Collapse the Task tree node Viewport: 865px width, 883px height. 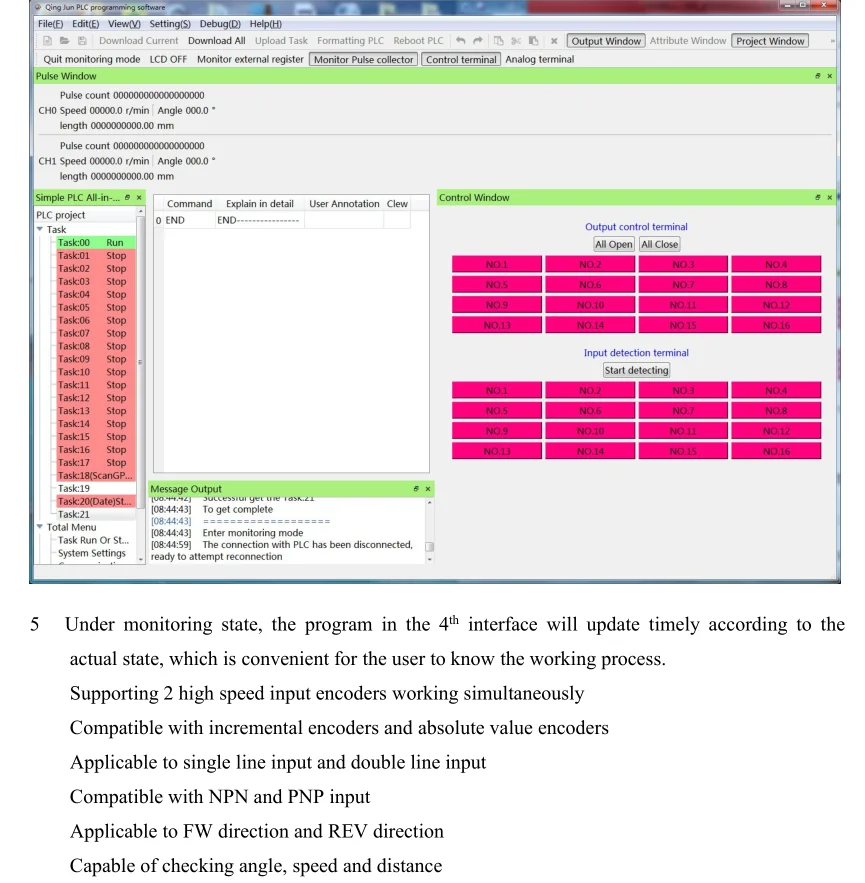(x=40, y=229)
